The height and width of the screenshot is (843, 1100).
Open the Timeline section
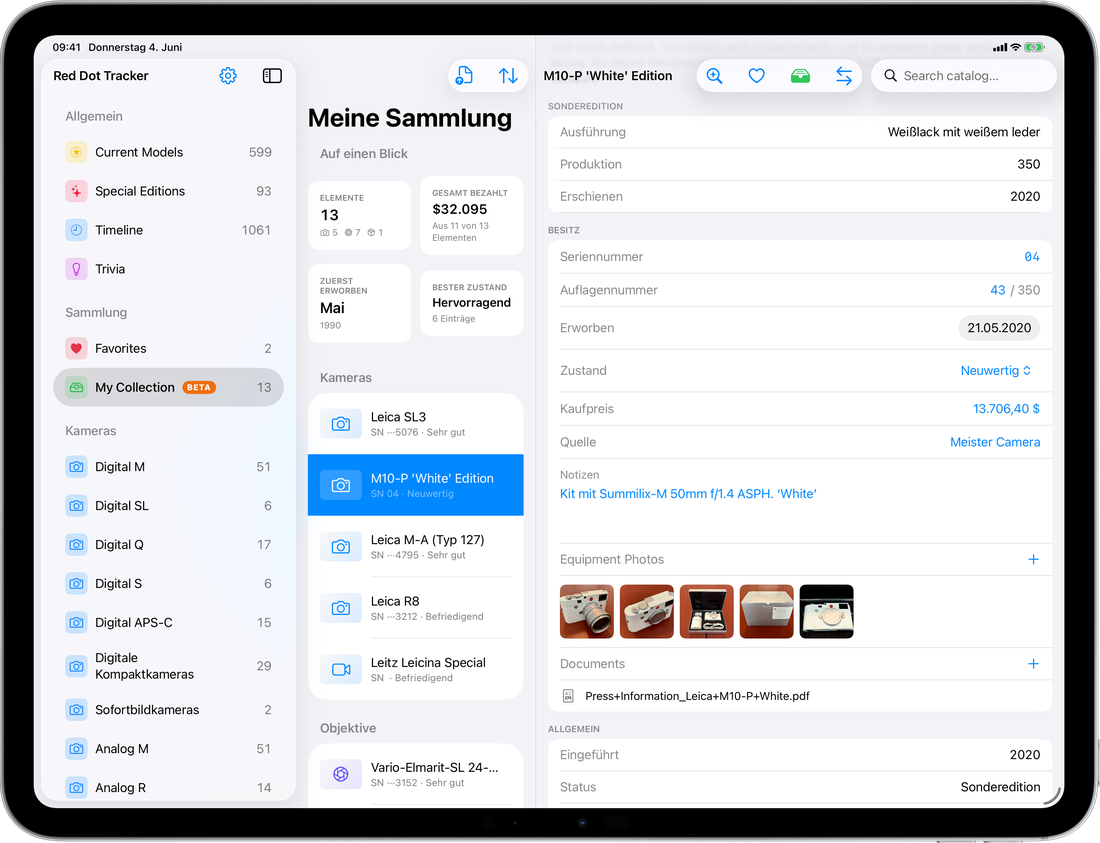pos(168,230)
